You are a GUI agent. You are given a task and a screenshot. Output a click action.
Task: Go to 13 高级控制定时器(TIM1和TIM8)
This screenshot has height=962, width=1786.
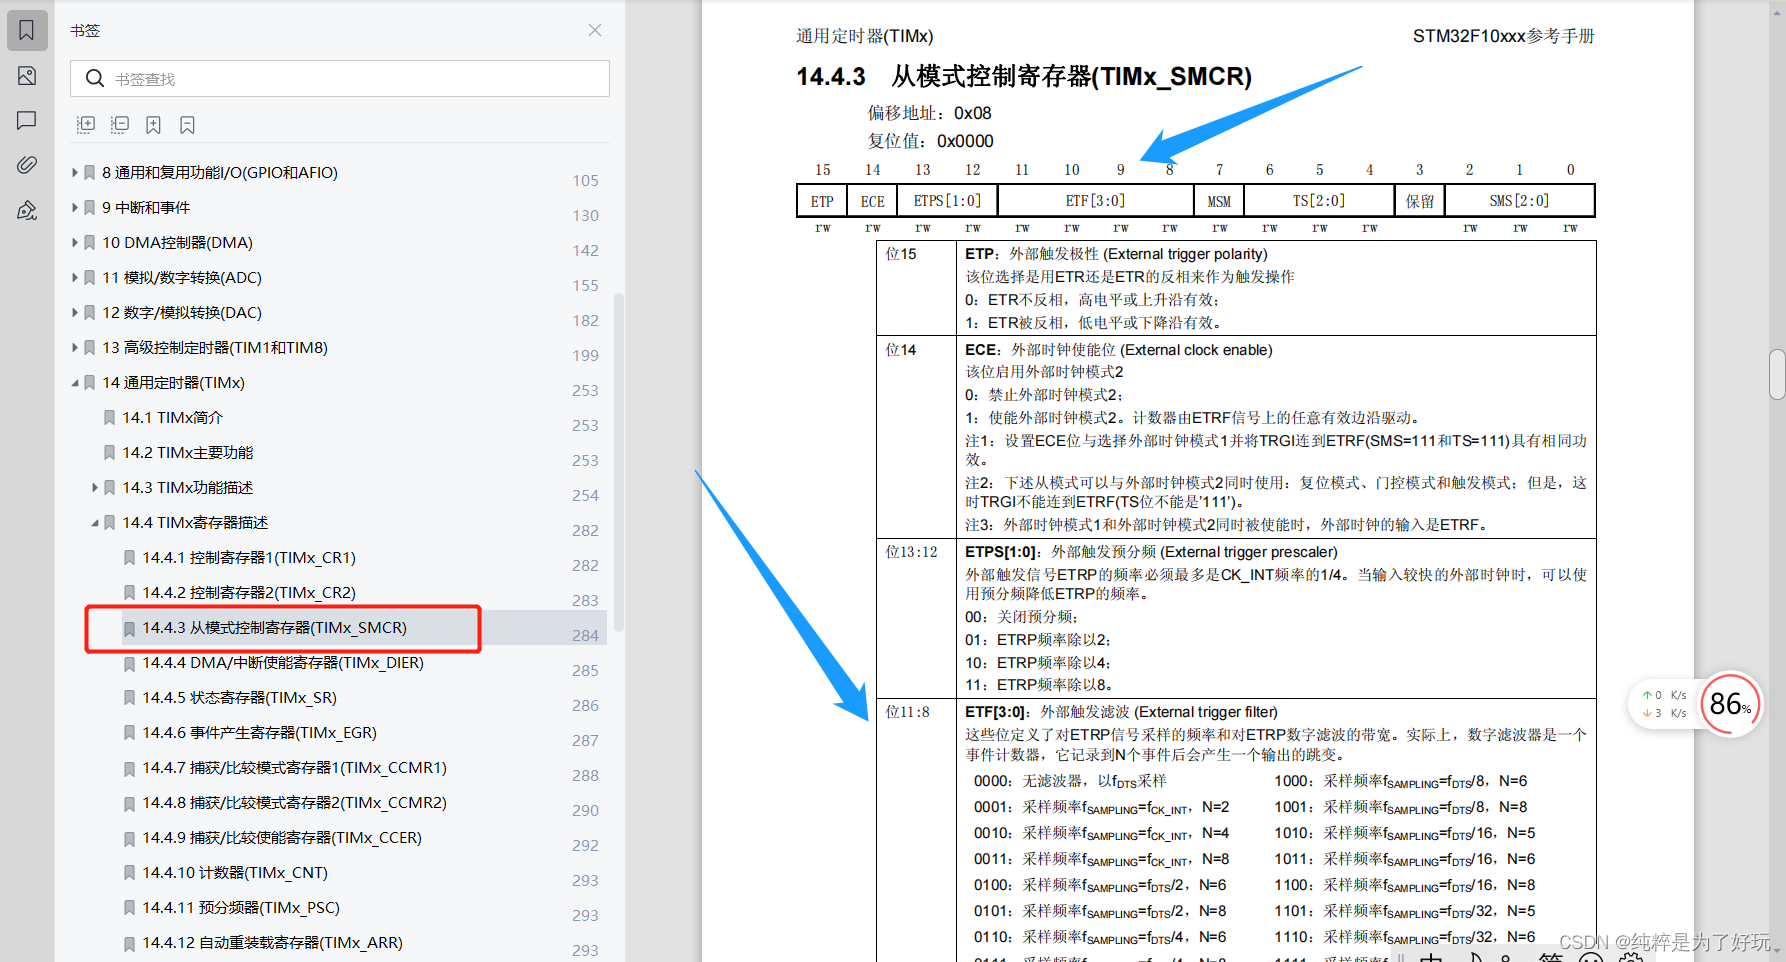pos(215,347)
